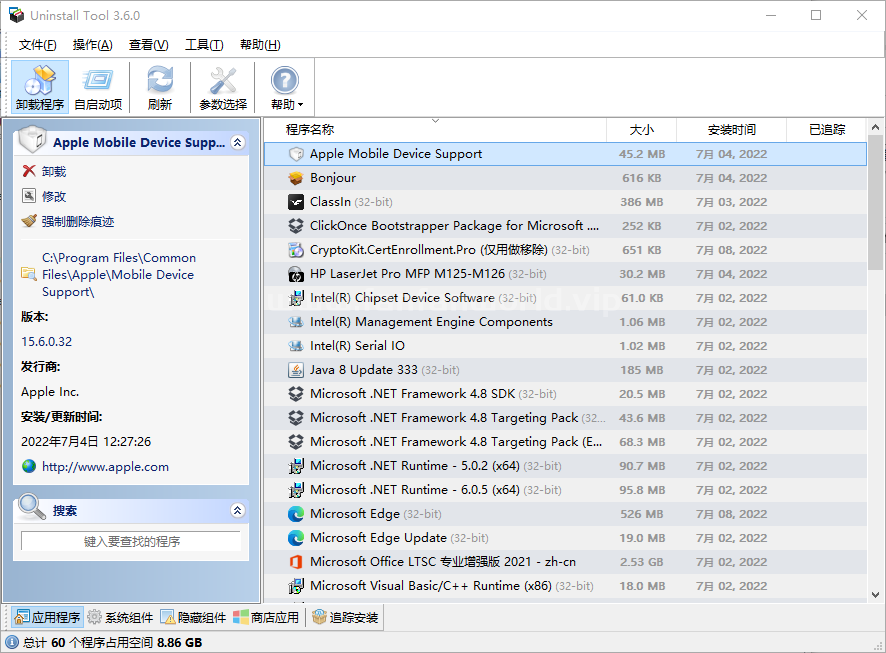Select the ClassIn program icon
The width and height of the screenshot is (886, 653).
click(296, 202)
